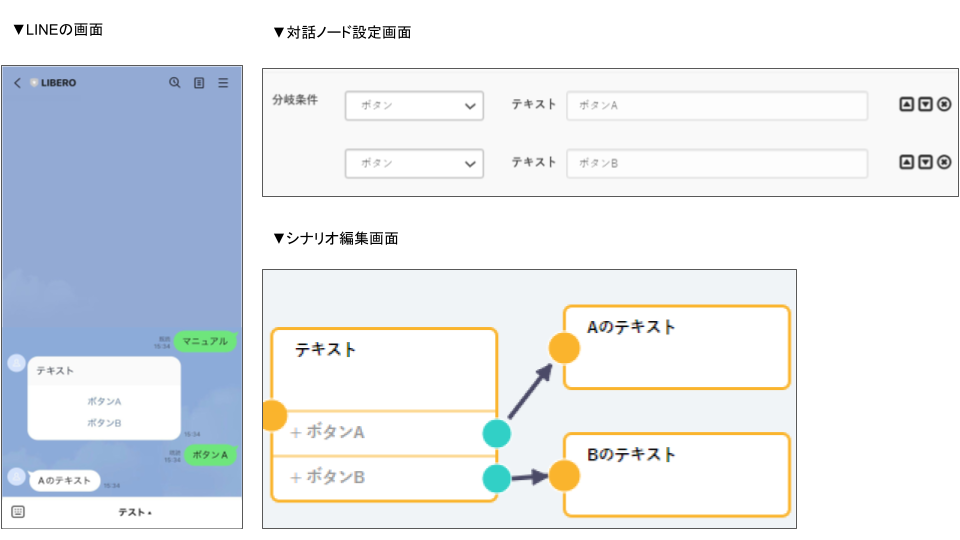Click the text field containing ボタンB
The image size is (960, 540).
coord(716,163)
